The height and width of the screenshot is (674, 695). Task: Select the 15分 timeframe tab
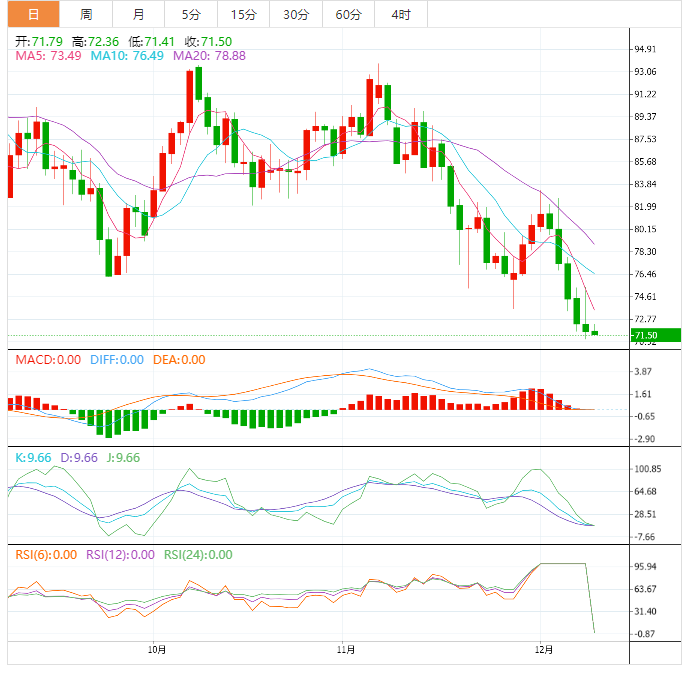point(243,14)
